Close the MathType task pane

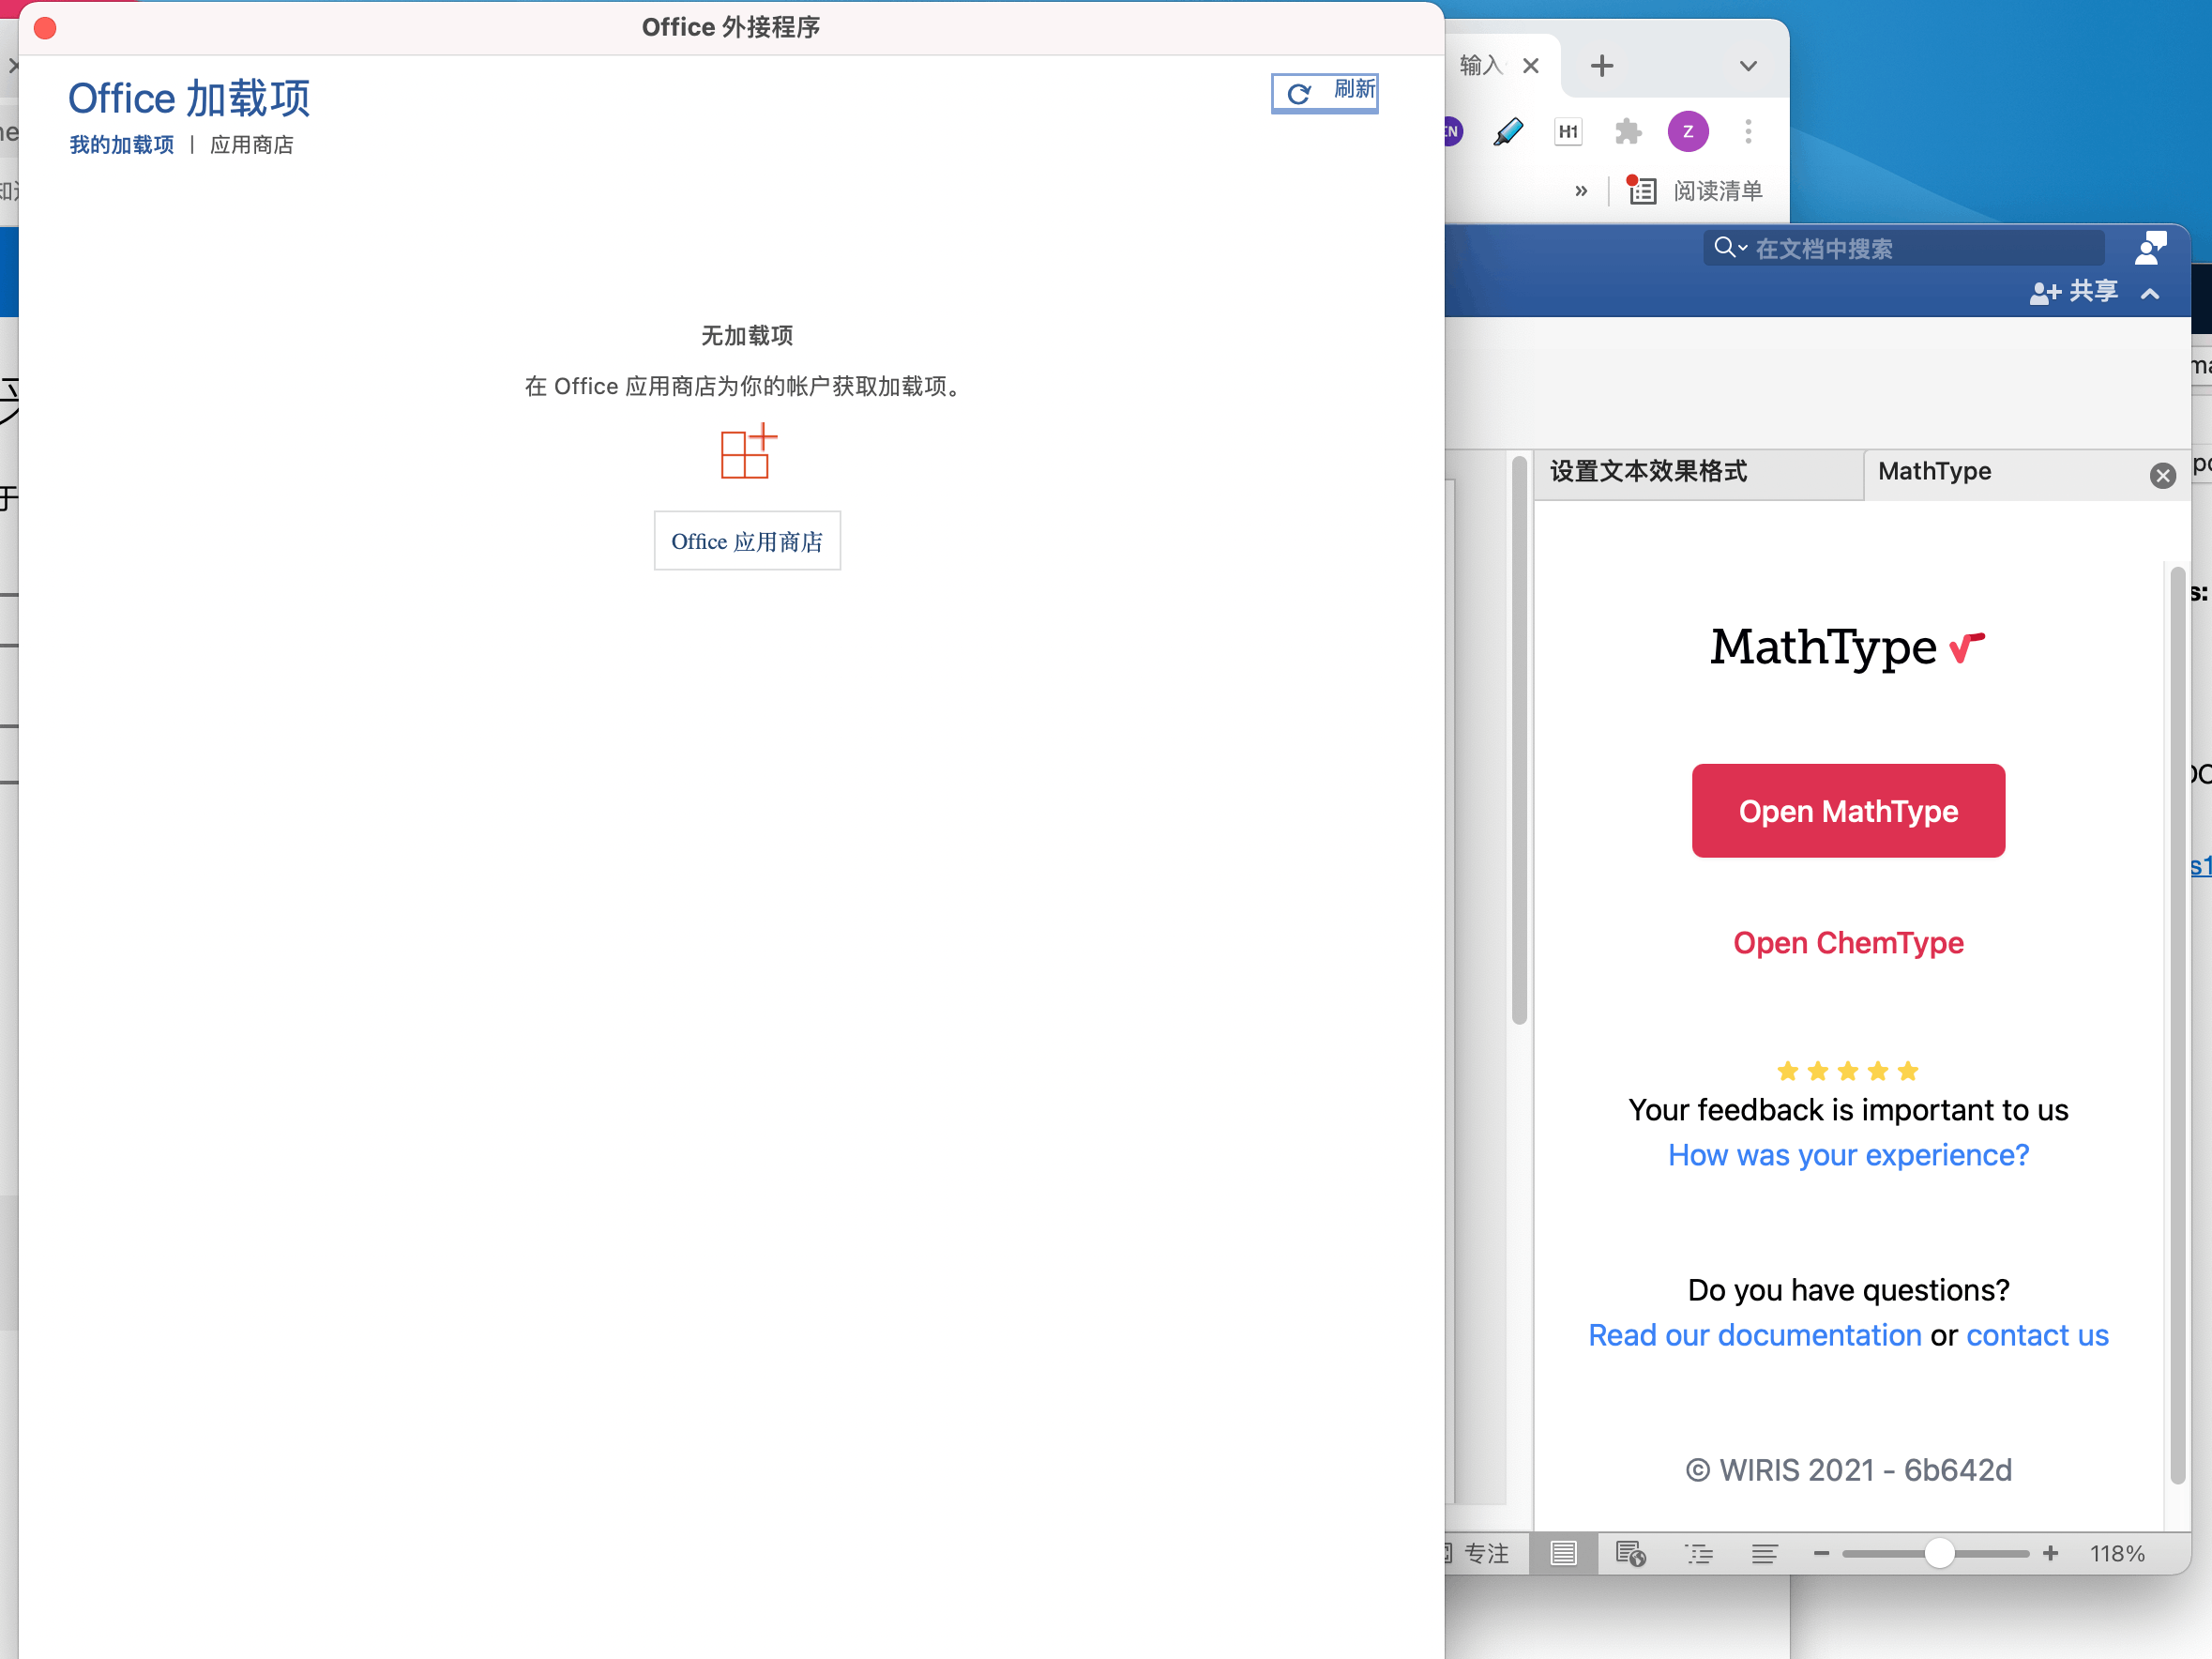click(2162, 475)
